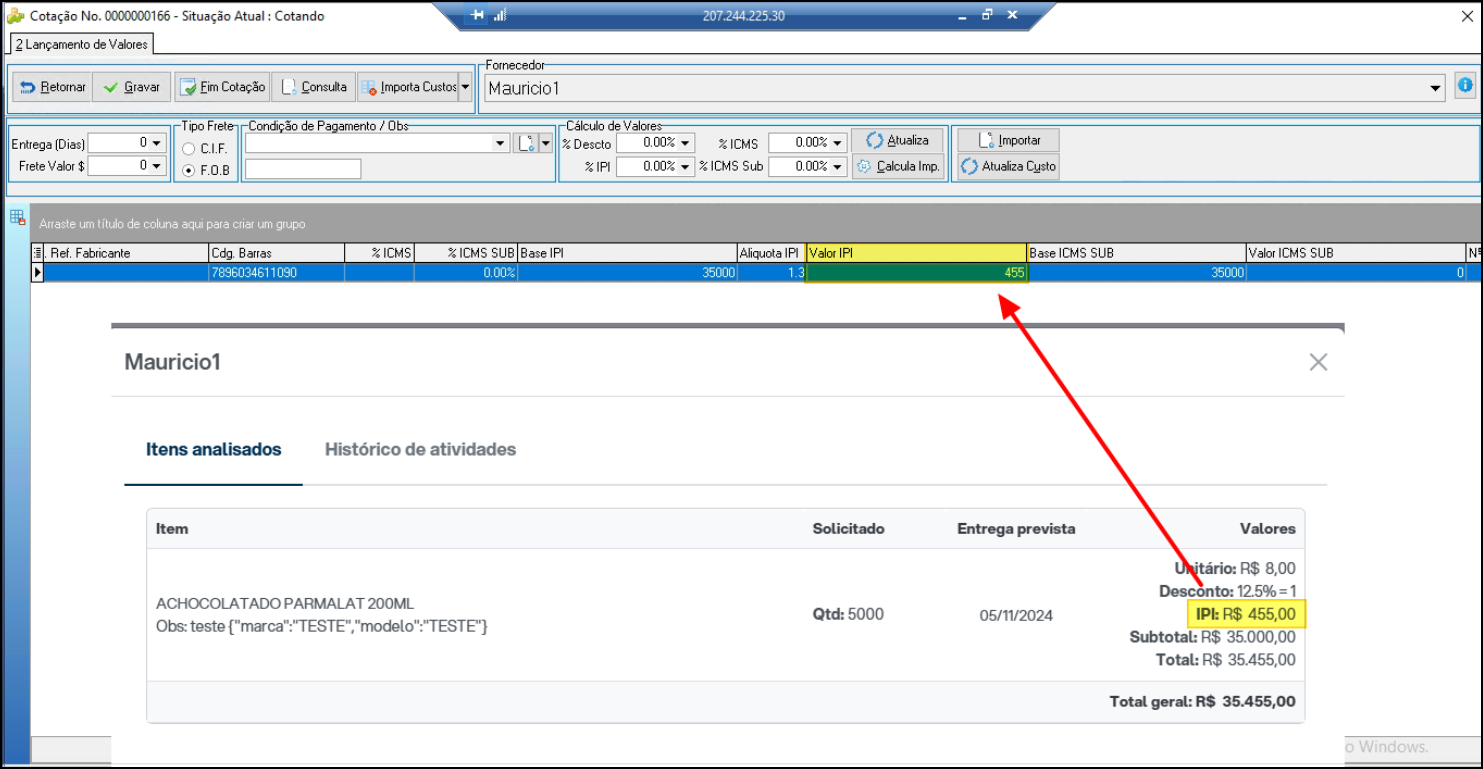Click the Base IPI cell showing 35000
Viewport: 1483px width, 769px height.
(x=627, y=272)
